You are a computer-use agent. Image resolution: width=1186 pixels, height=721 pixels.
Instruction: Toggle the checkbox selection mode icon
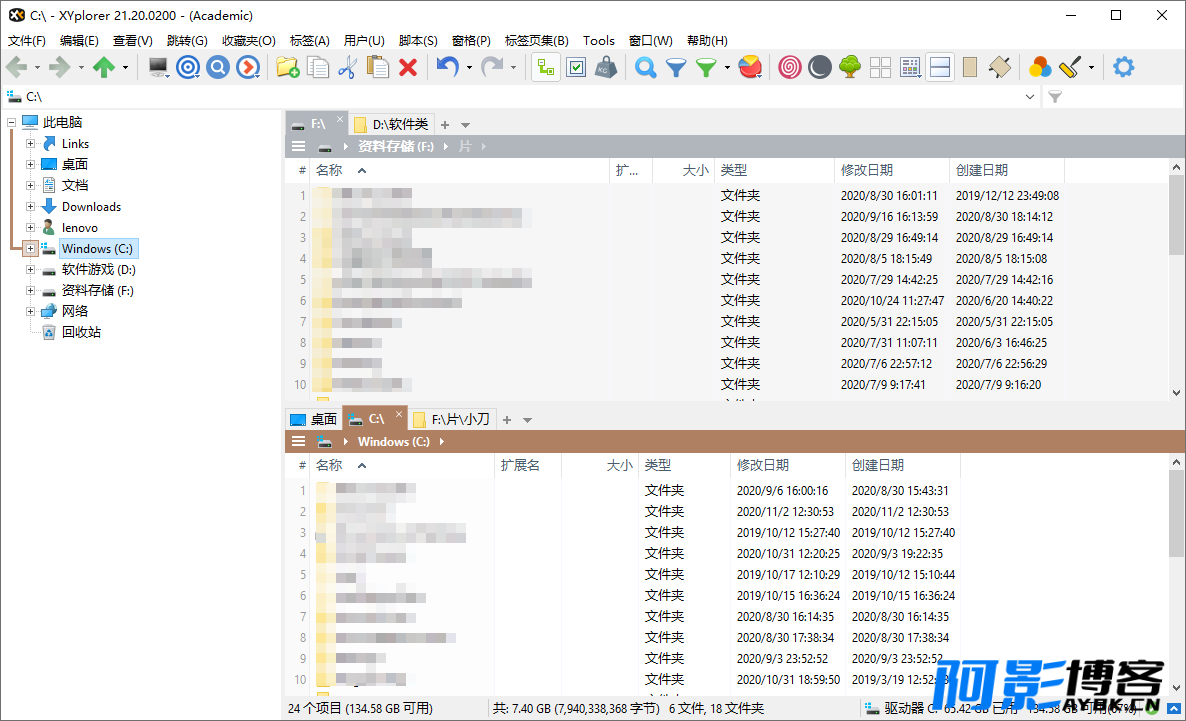[x=576, y=67]
